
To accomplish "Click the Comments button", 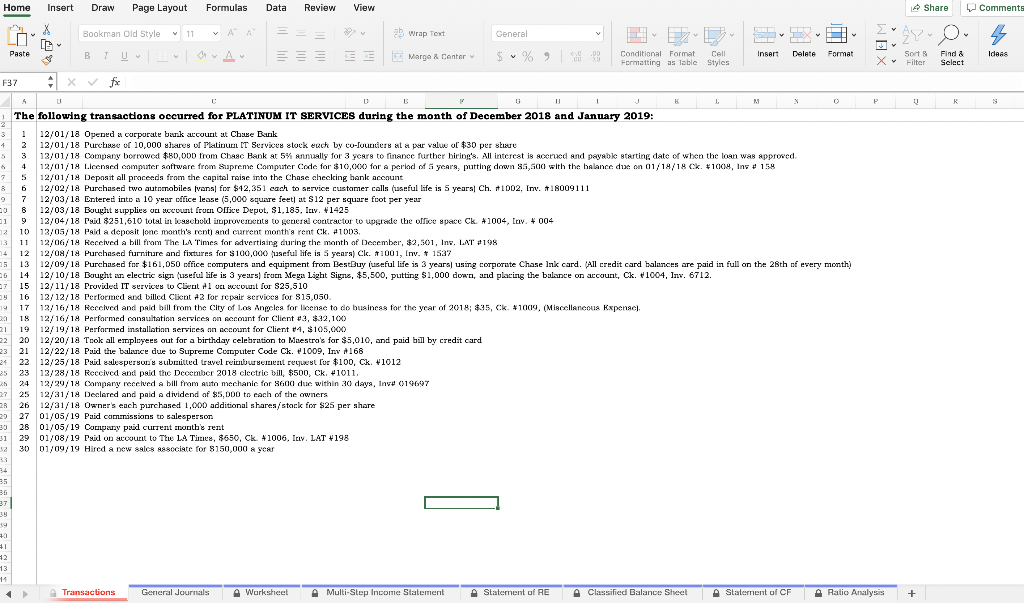I will point(994,8).
